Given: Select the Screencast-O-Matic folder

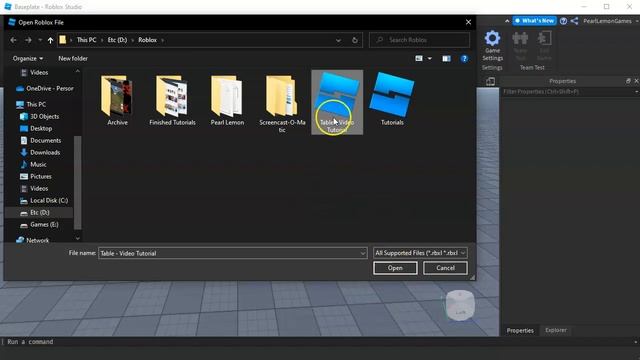Looking at the screenshot, I should (x=282, y=103).
